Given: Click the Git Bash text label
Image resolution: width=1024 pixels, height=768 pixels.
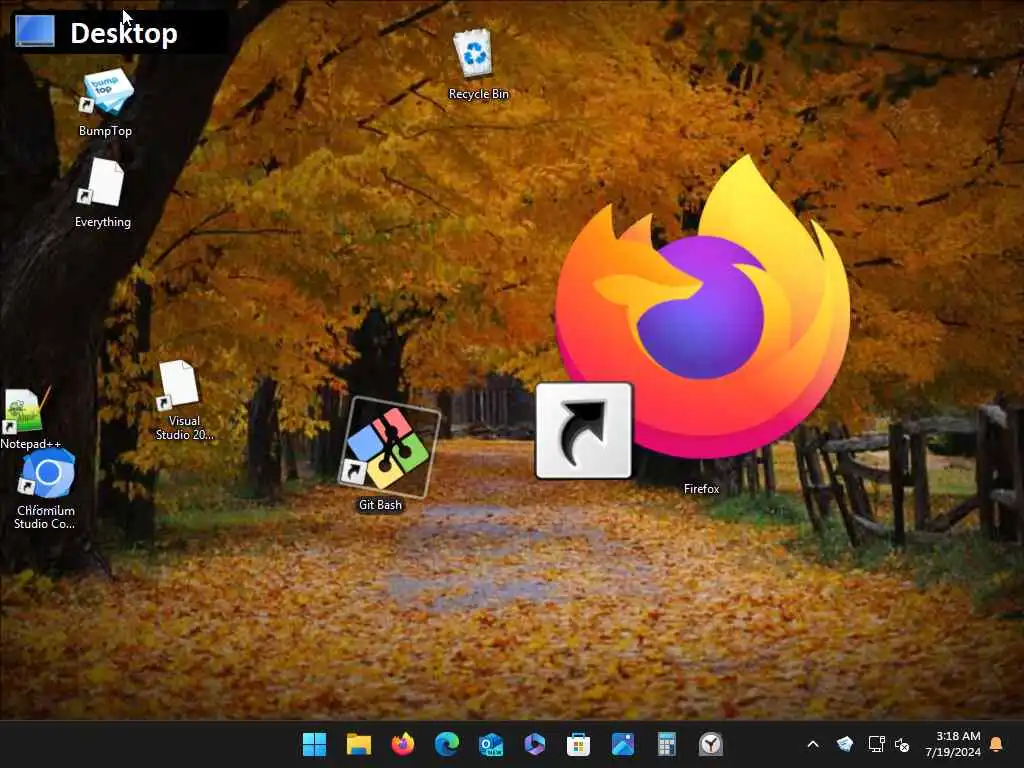Looking at the screenshot, I should pos(380,504).
